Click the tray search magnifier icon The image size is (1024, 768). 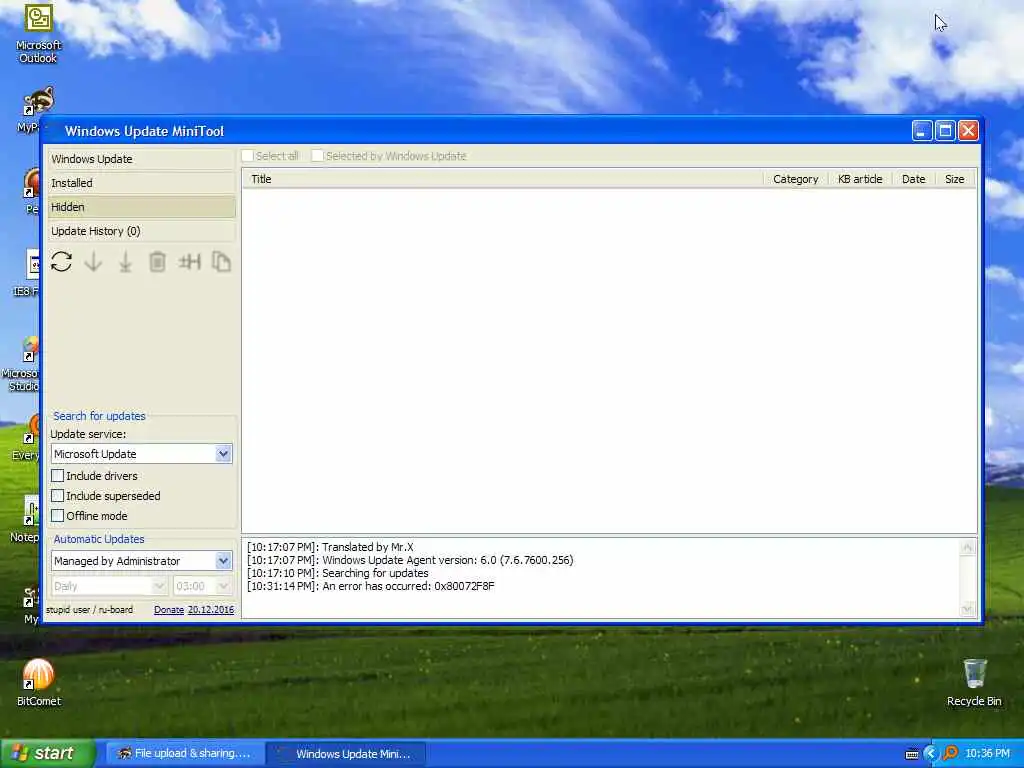coord(951,753)
